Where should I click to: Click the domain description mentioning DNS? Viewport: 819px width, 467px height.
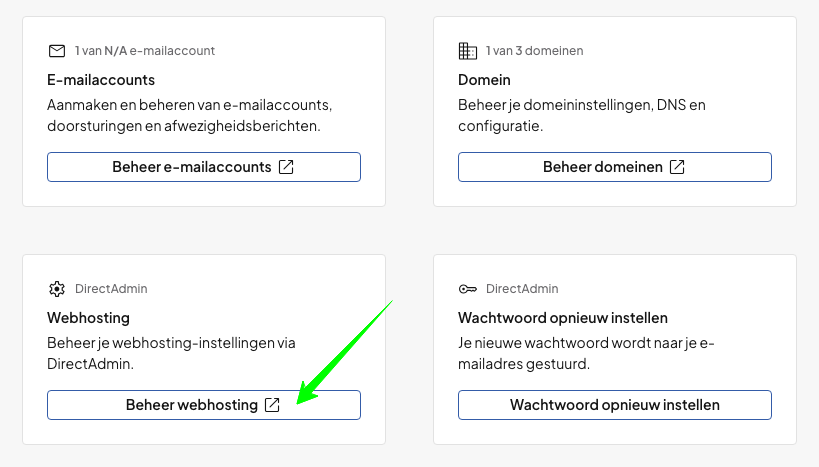click(581, 115)
